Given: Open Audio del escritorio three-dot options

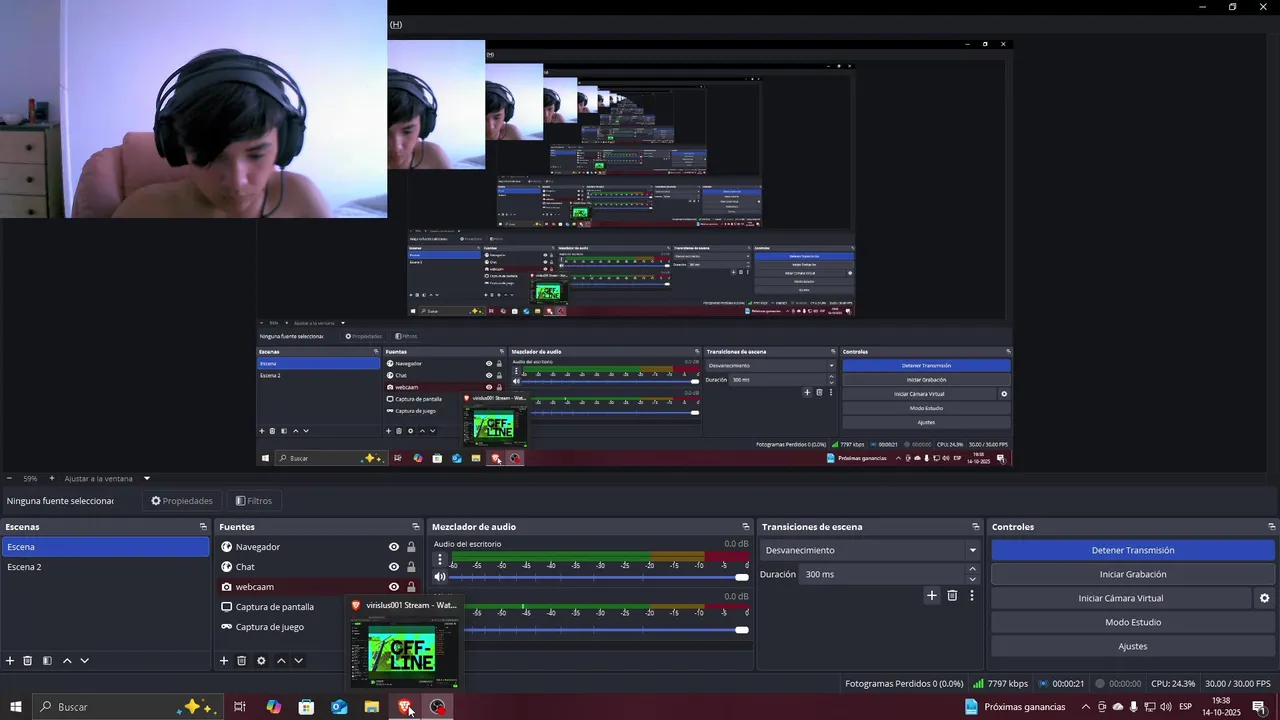Looking at the screenshot, I should point(440,560).
